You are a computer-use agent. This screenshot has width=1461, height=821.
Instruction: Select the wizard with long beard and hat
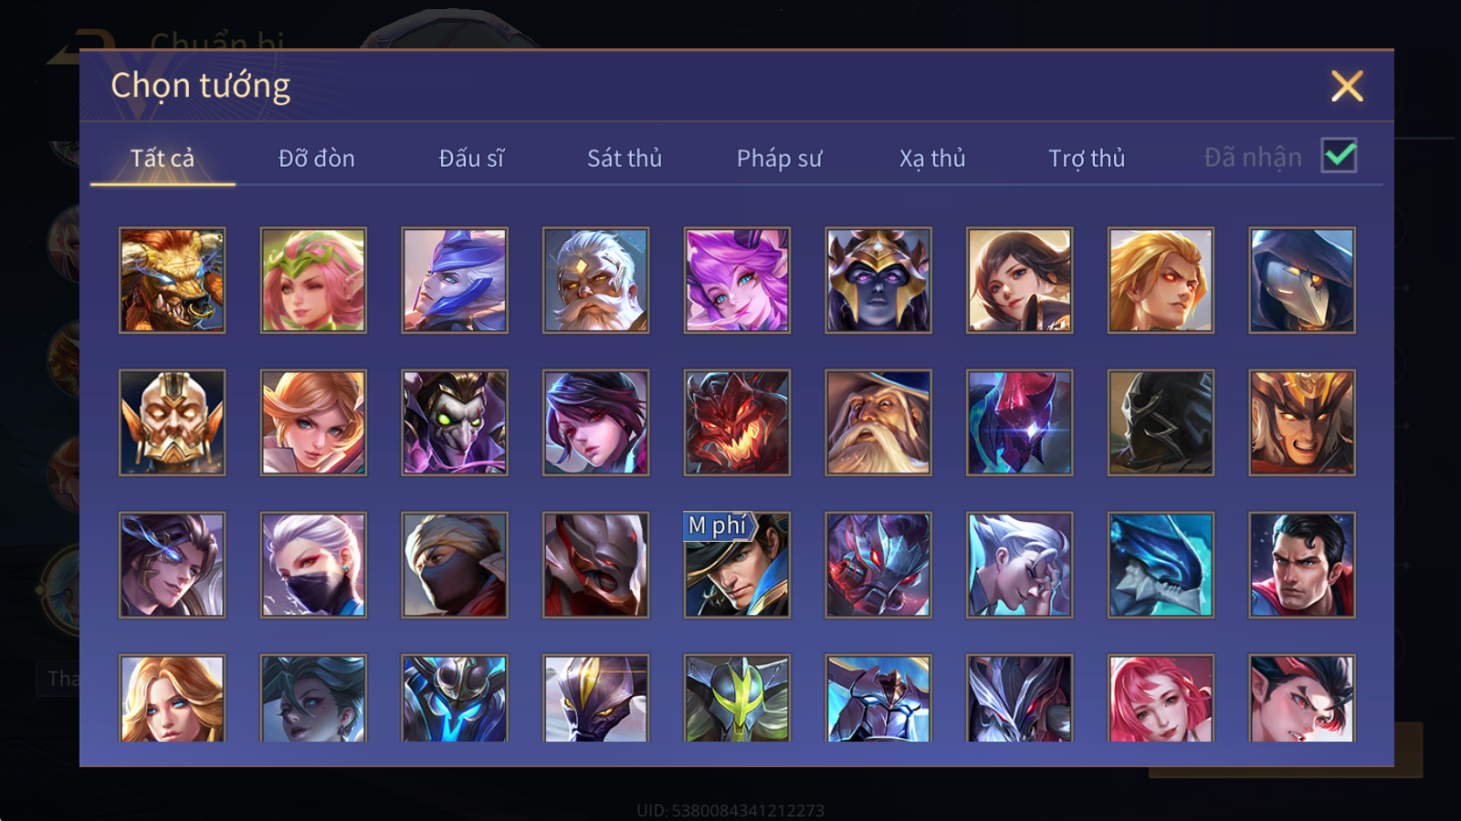point(878,422)
